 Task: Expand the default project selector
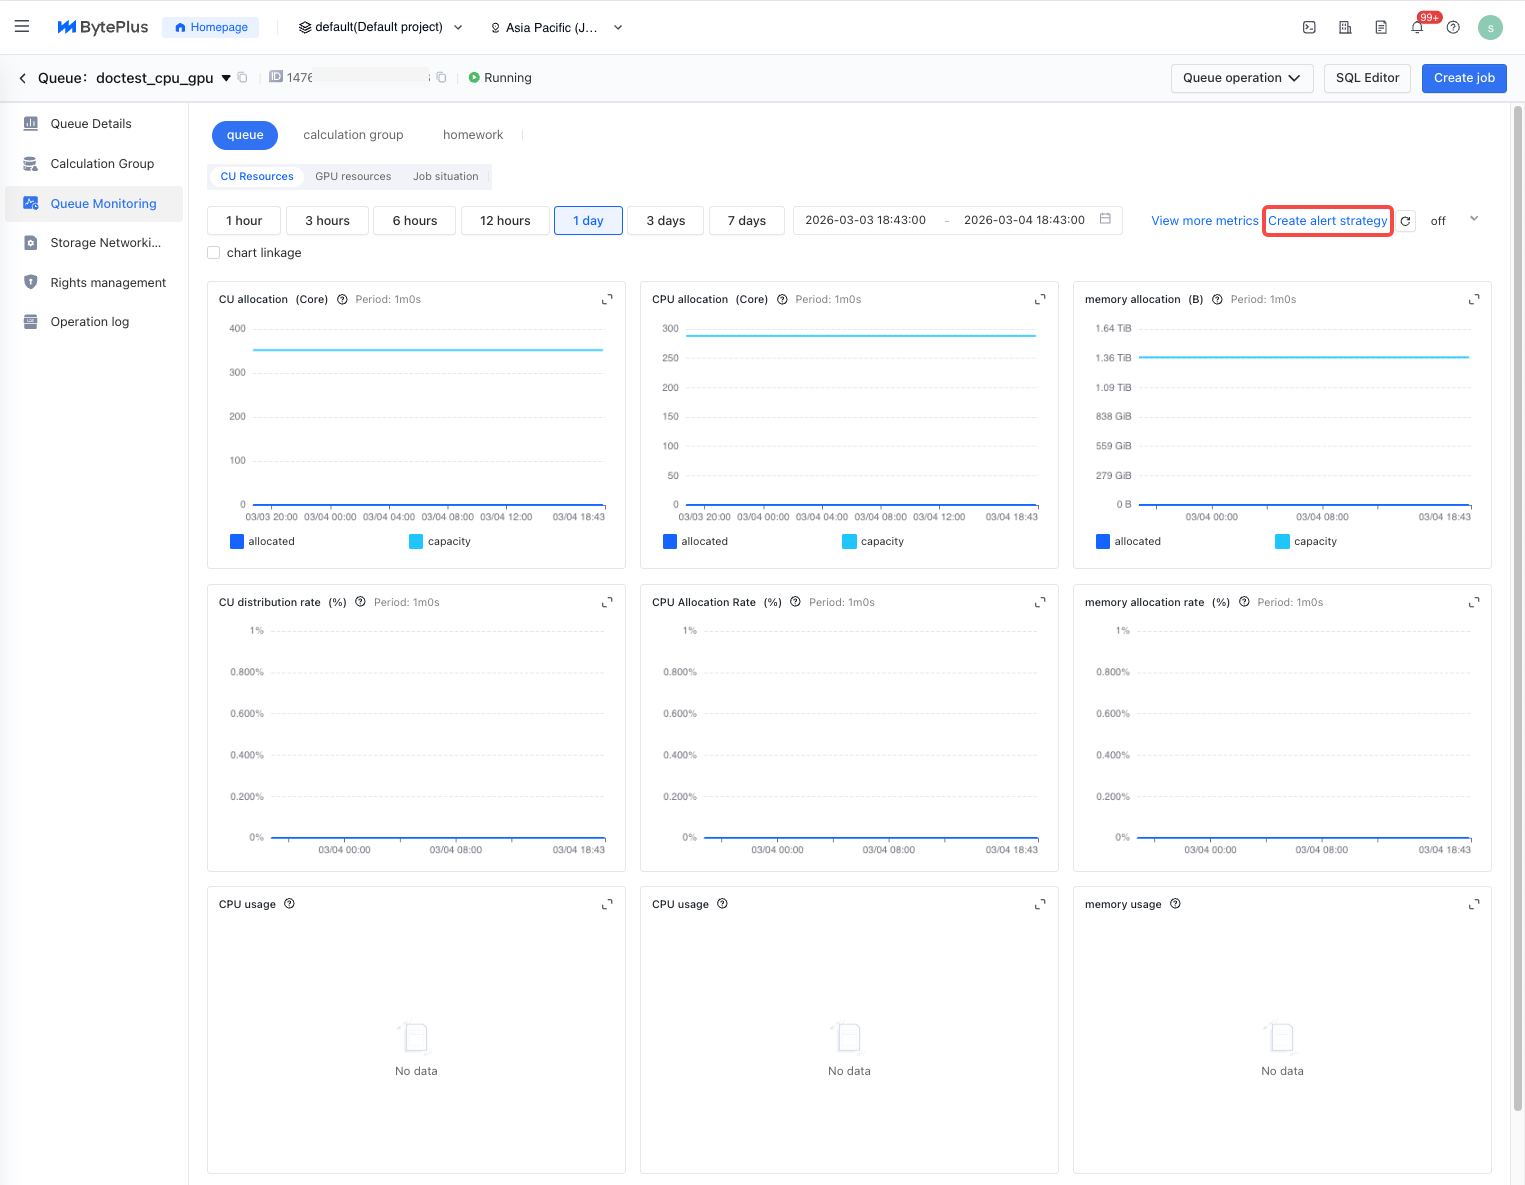tap(380, 28)
